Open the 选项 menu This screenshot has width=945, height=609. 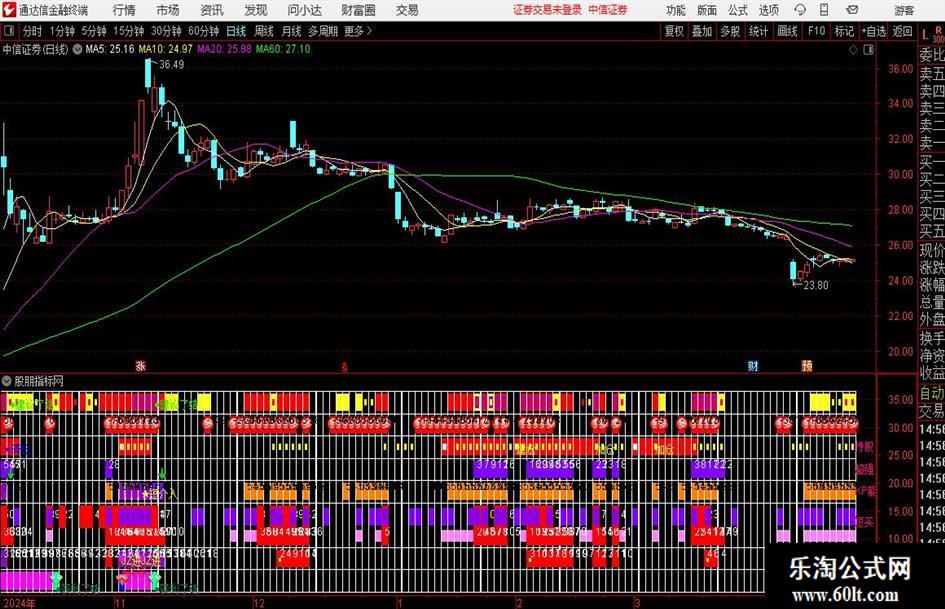(x=768, y=10)
